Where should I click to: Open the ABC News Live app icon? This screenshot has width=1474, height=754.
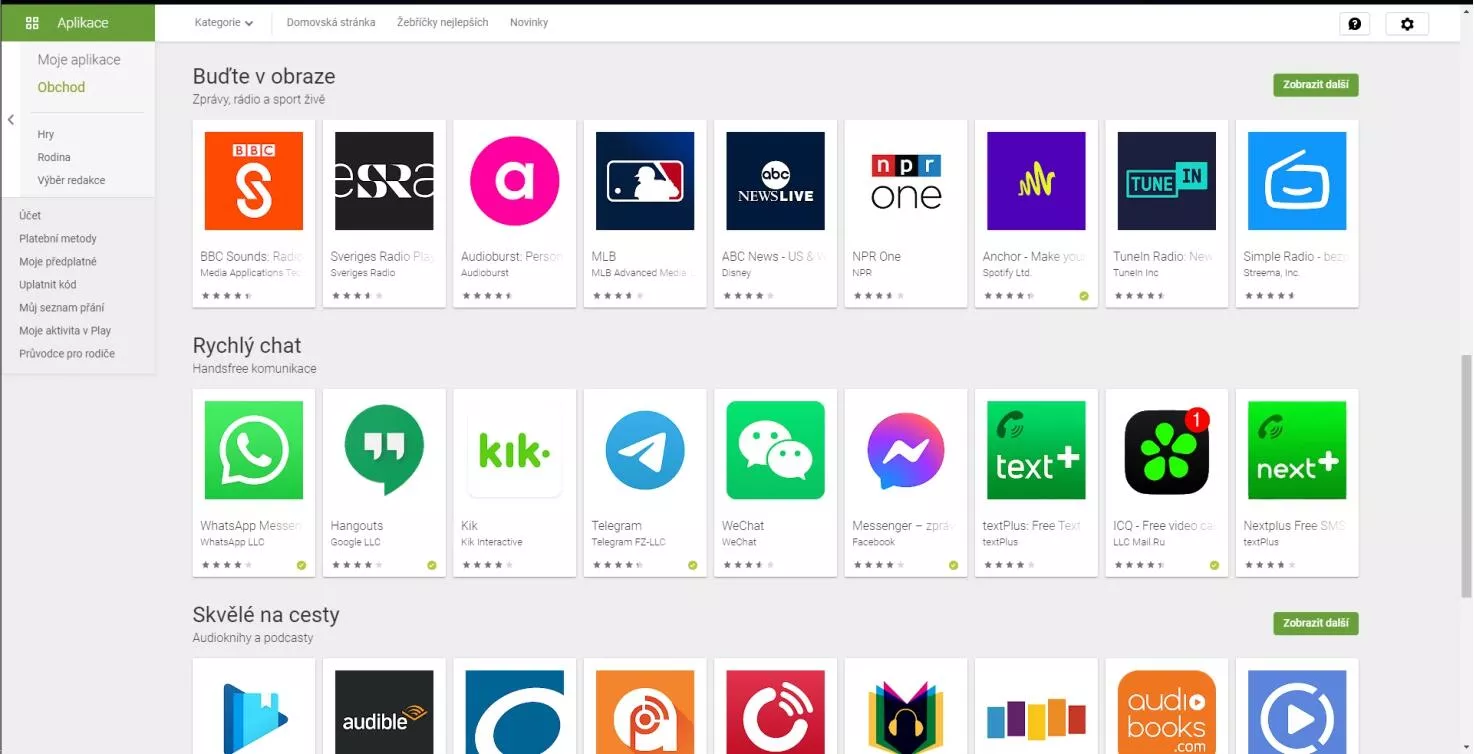point(775,181)
